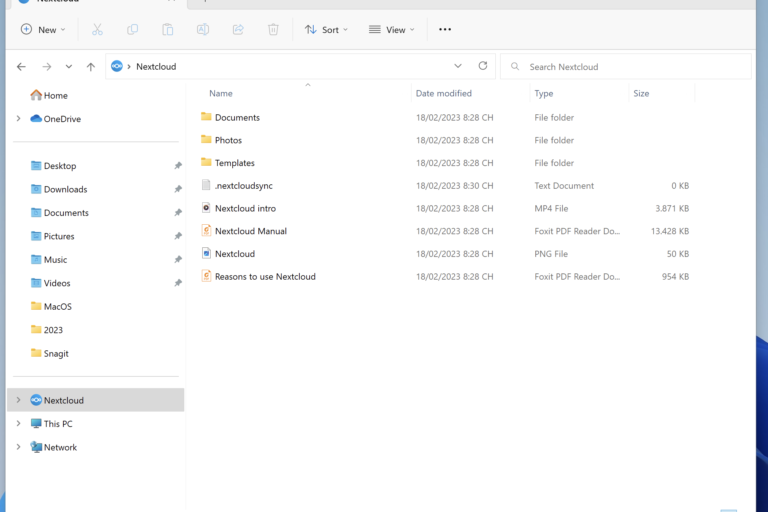Screen dimensions: 768x512
Task: Click the Copy icon in toolbar
Action: click(132, 29)
